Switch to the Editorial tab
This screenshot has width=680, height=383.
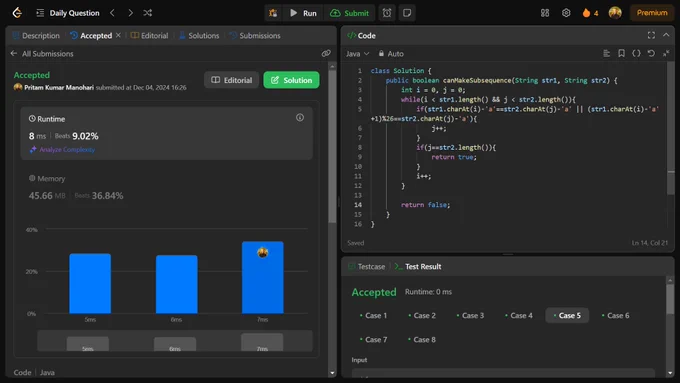pos(150,36)
